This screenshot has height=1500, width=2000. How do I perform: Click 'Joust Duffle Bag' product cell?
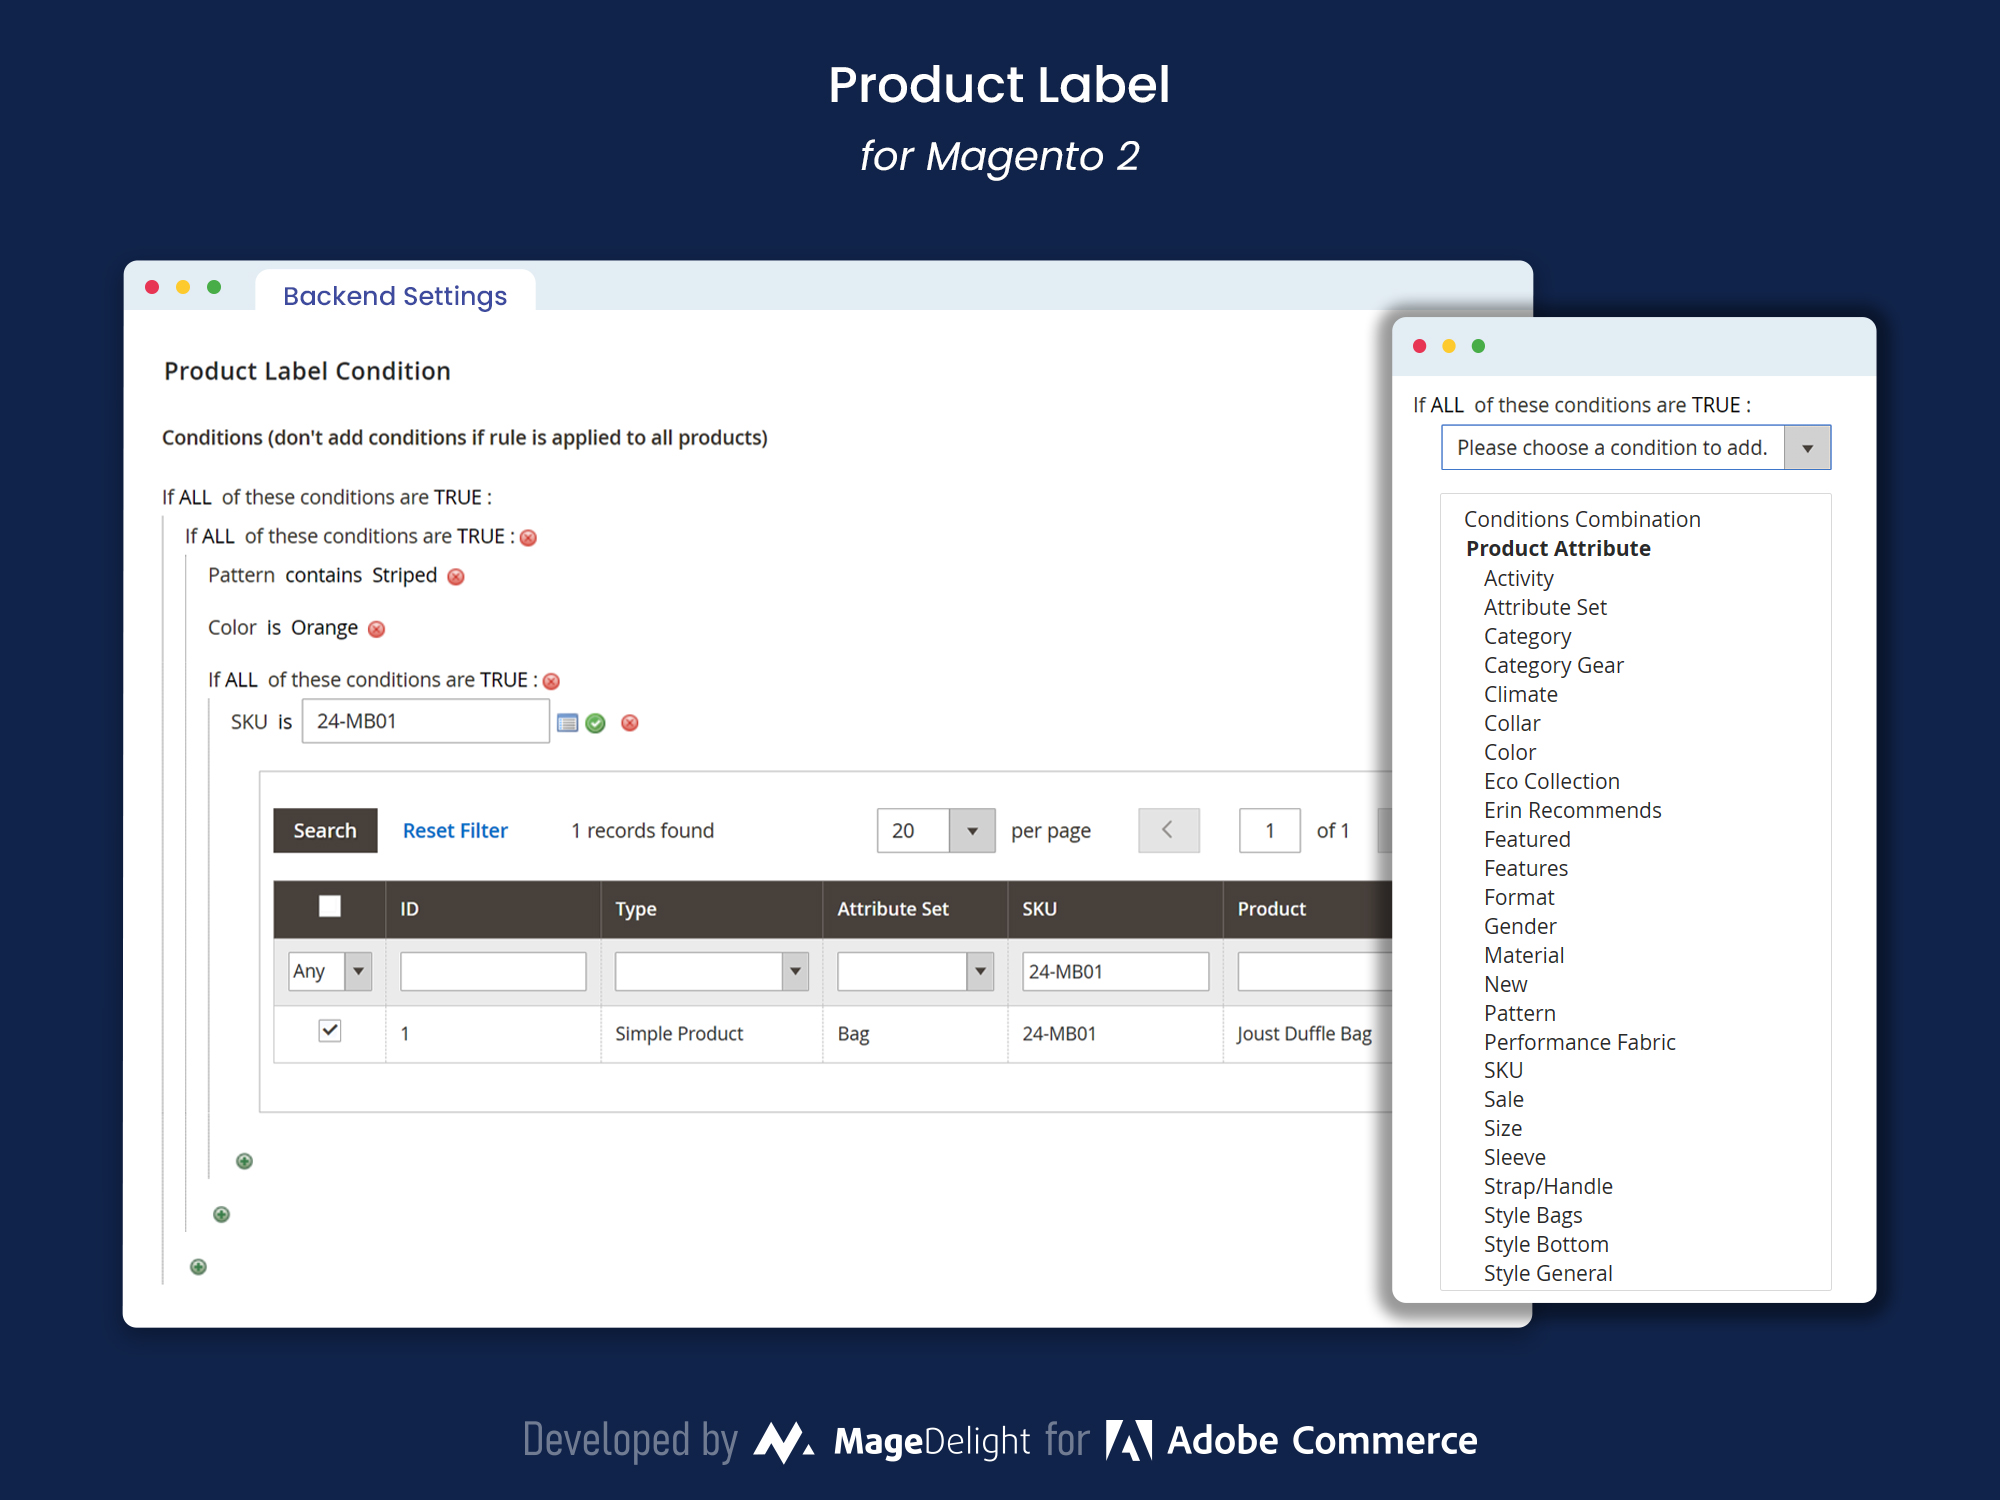(x=1304, y=1033)
